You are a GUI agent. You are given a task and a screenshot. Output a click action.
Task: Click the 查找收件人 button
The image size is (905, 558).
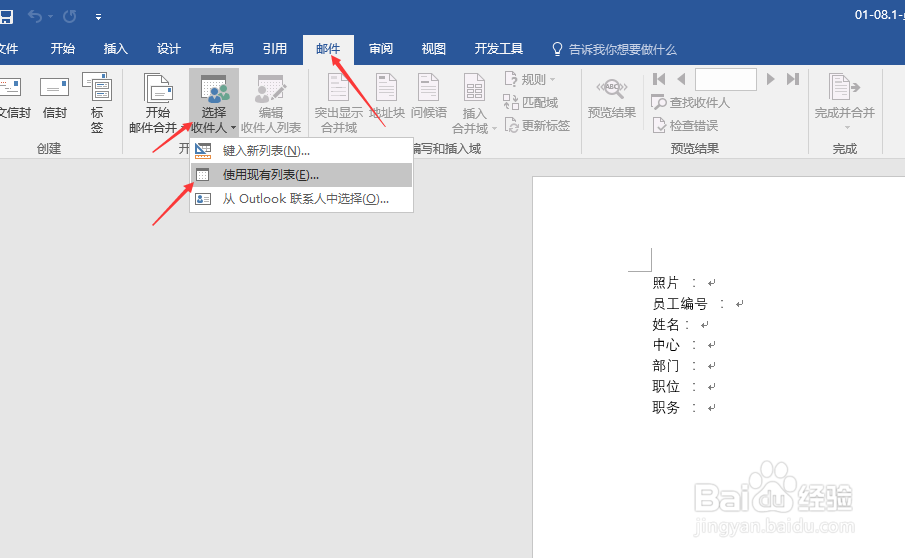pyautogui.click(x=690, y=103)
